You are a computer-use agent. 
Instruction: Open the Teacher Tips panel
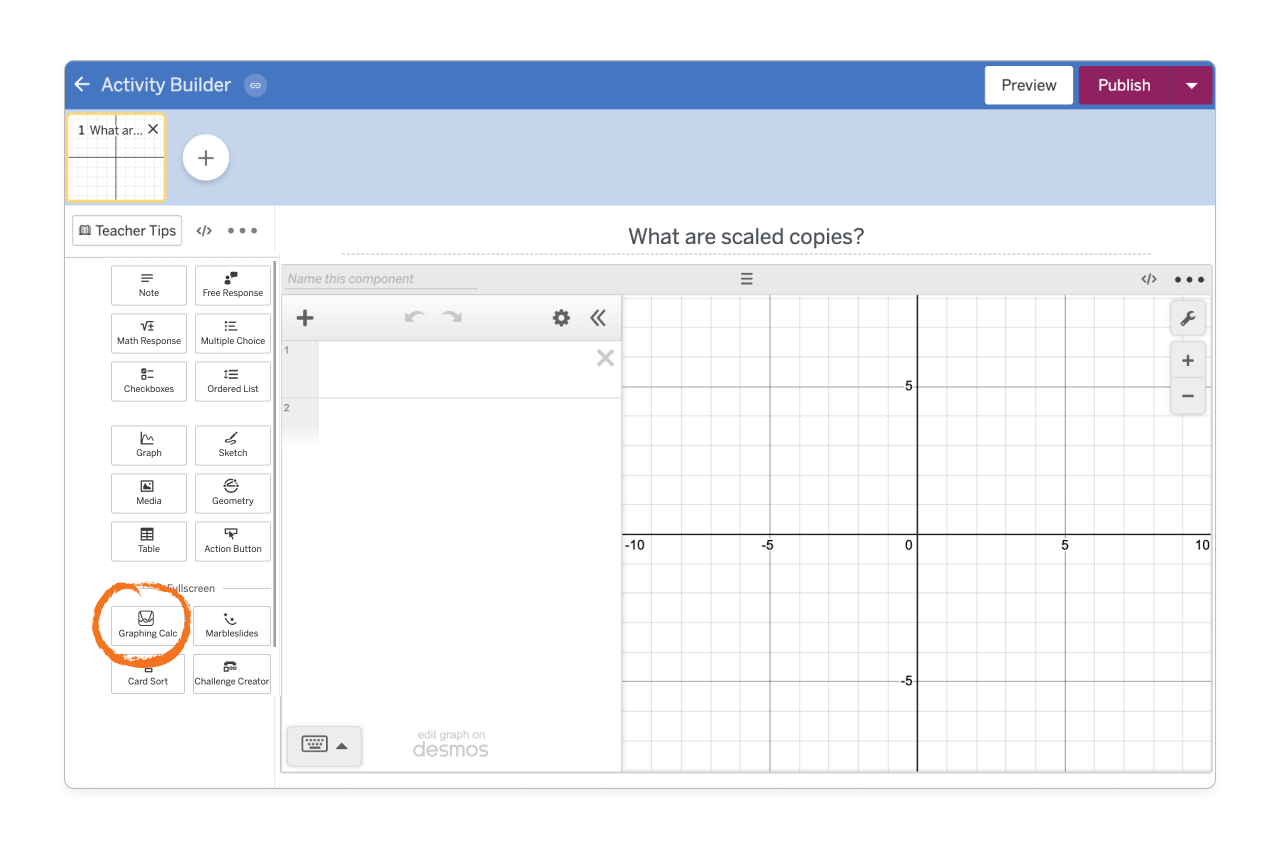(126, 230)
